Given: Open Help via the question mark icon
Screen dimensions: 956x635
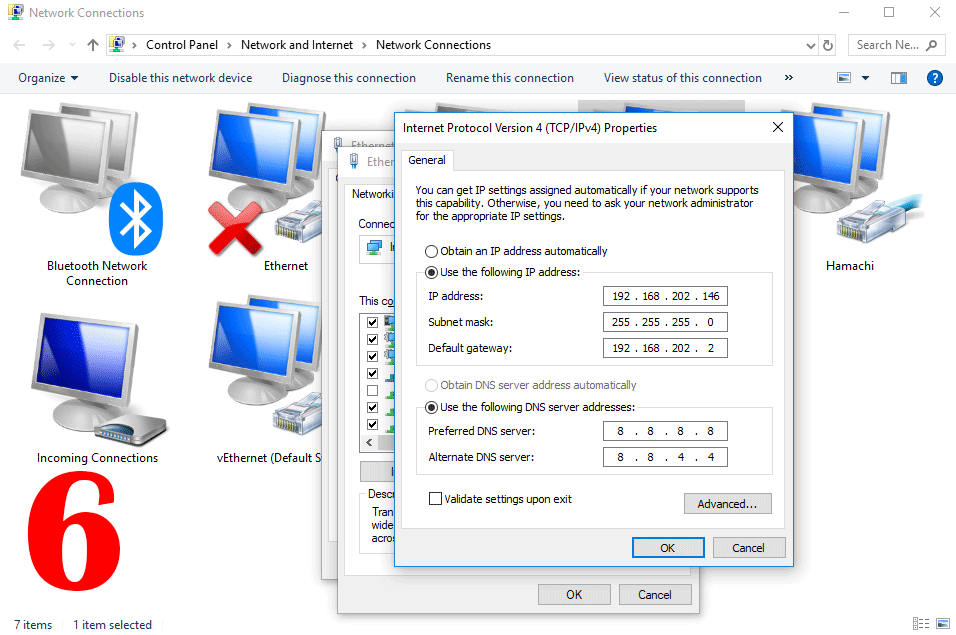Looking at the screenshot, I should tap(934, 77).
